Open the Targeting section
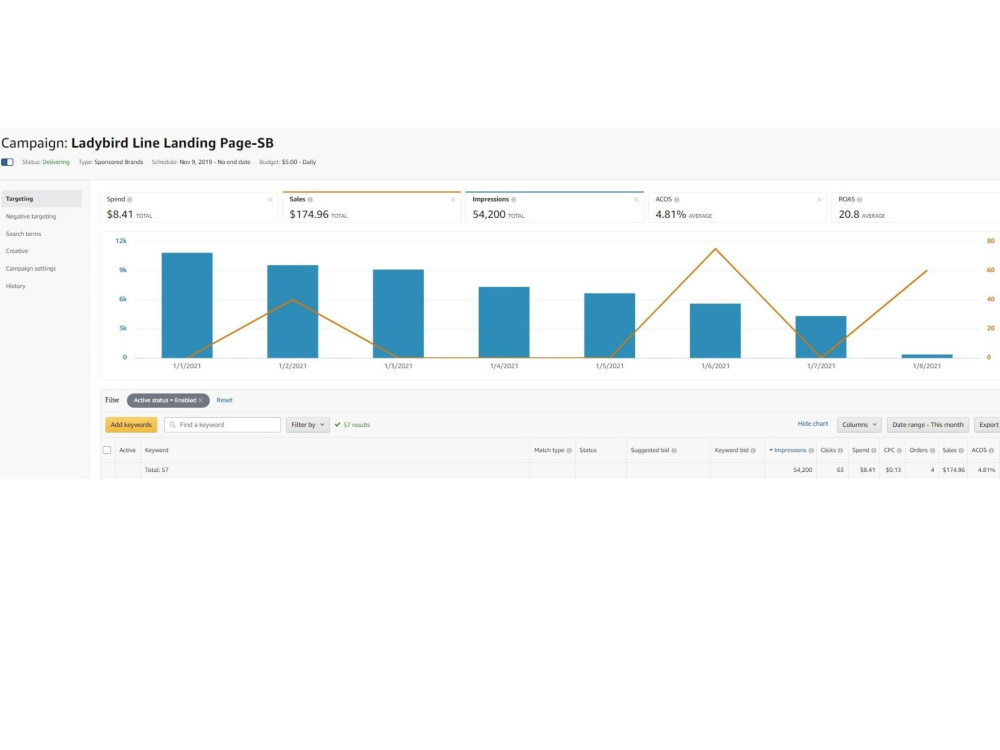The width and height of the screenshot is (1000, 750). click(41, 199)
